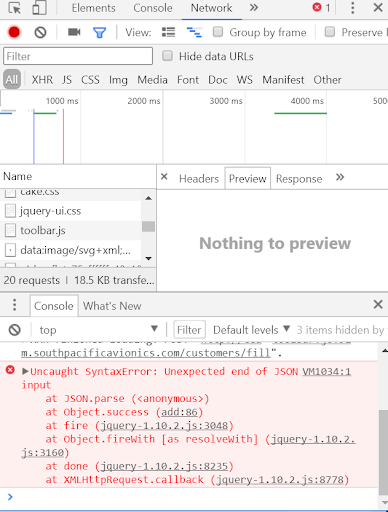Click the red error count badge
The height and width of the screenshot is (512, 388).
[321, 7]
